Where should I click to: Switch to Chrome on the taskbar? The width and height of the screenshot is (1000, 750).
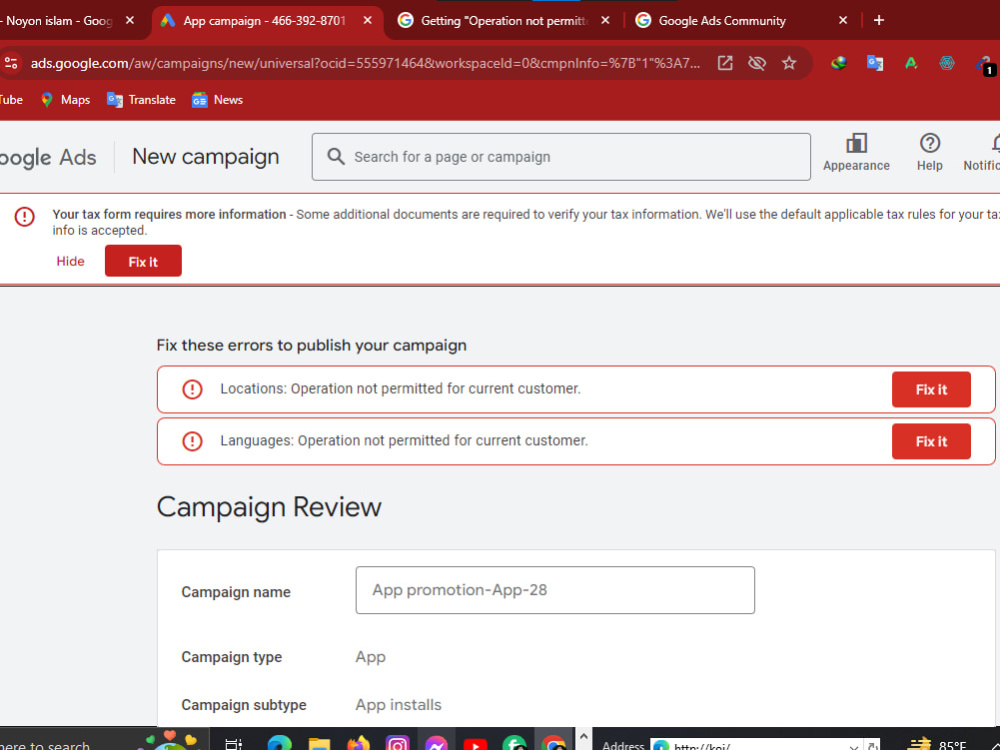coord(554,744)
